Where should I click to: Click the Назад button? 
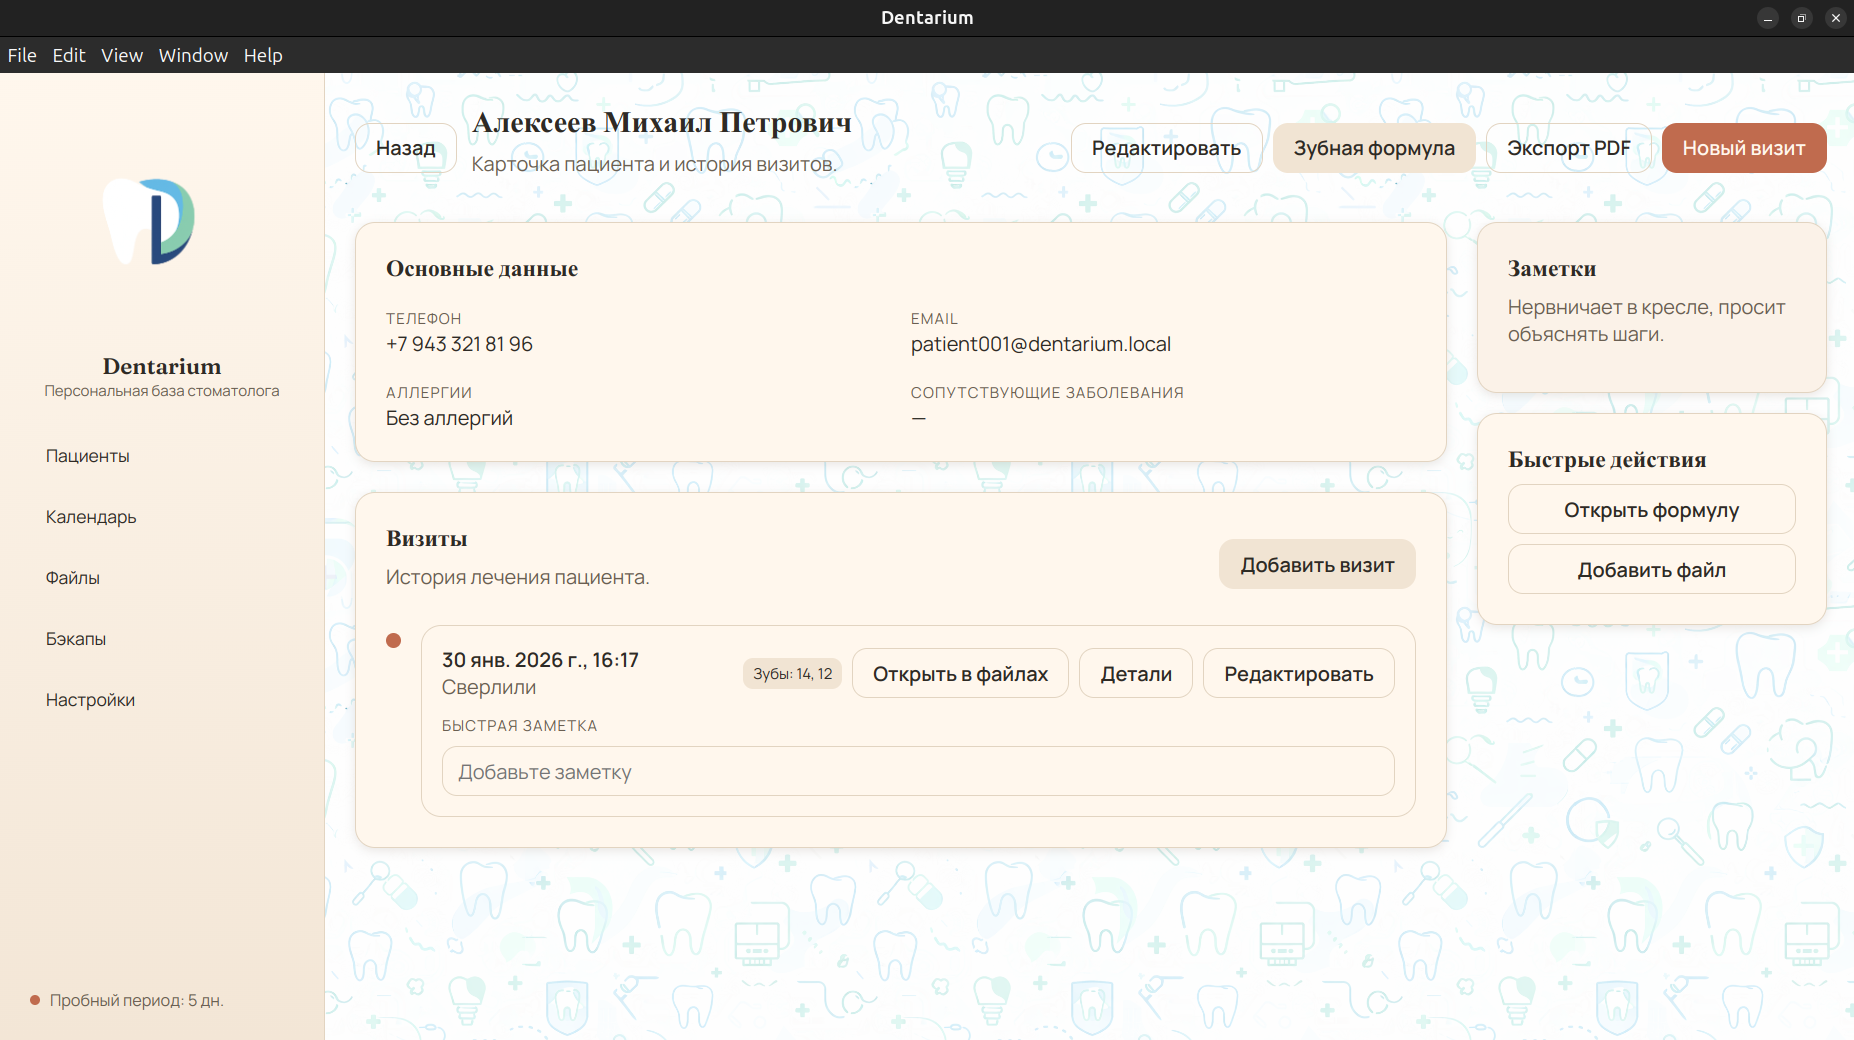405,148
